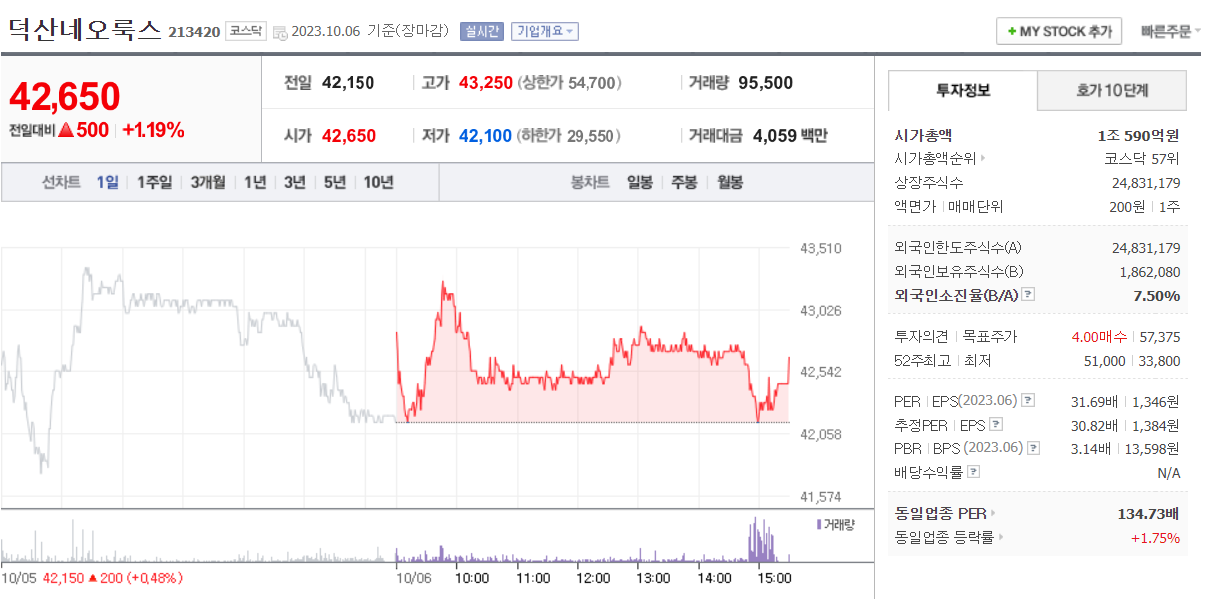Viewport: 1209px width, 599px height.
Task: Click the 코스닥 market badge
Action: click(x=245, y=31)
